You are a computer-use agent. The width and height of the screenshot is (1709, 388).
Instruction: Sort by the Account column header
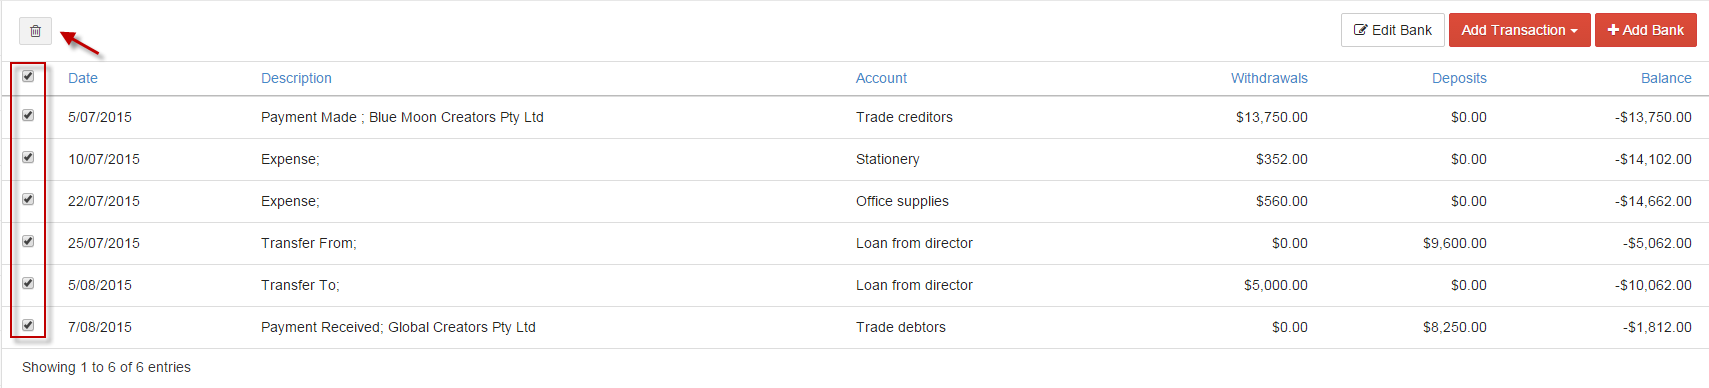[881, 78]
